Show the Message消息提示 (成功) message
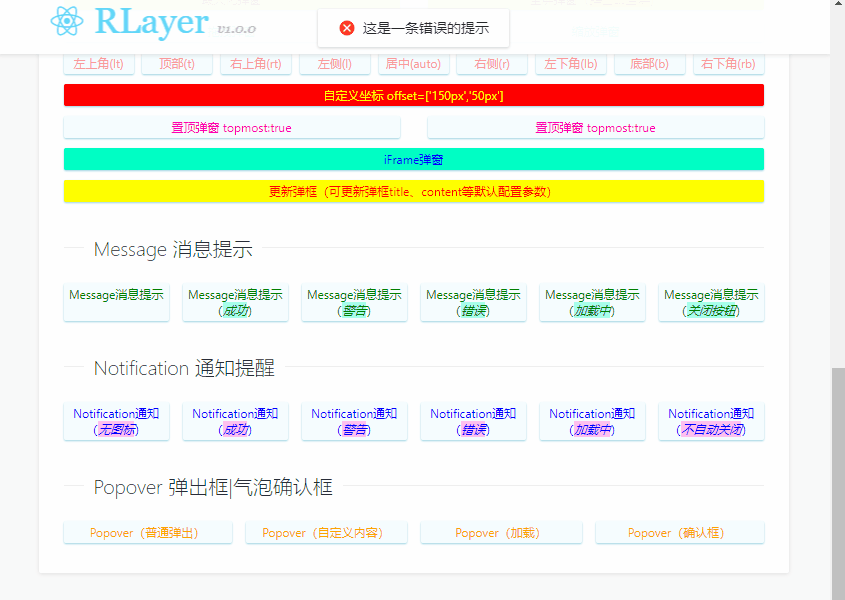Screen dimensions: 845x600 (235, 301)
